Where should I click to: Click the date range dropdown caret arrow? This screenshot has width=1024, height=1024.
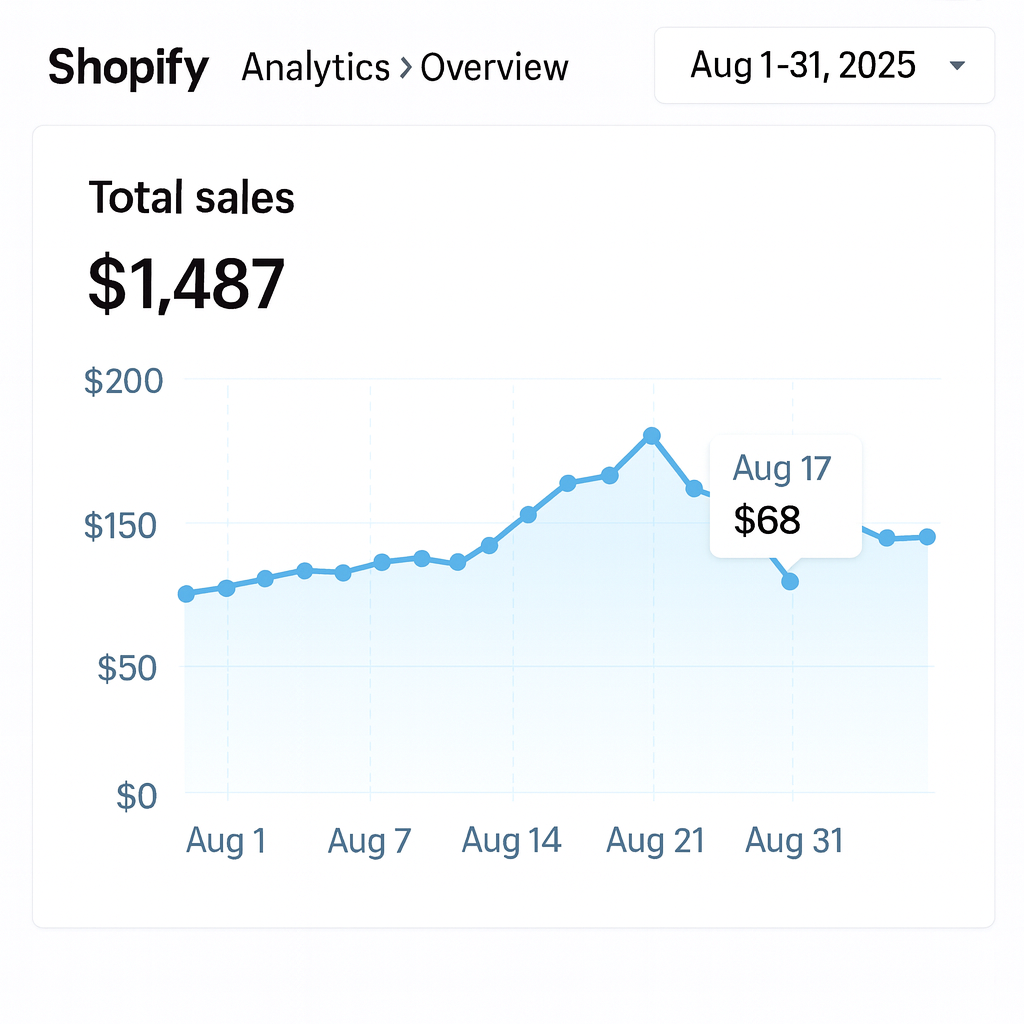[957, 66]
